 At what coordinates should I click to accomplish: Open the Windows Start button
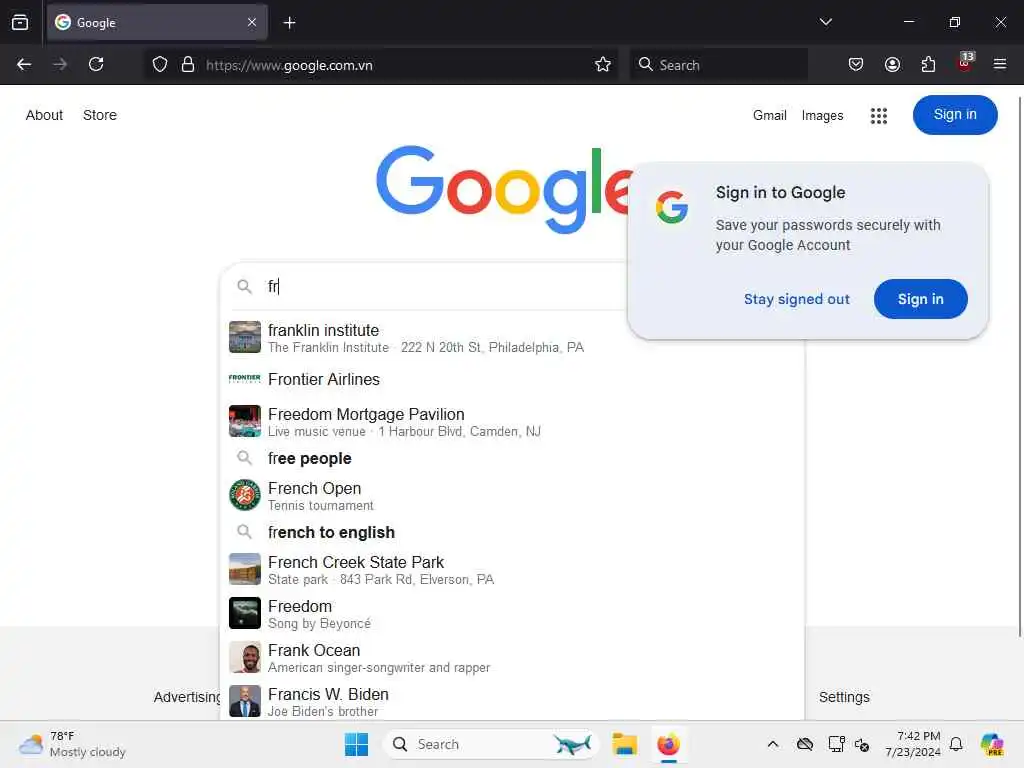[356, 744]
